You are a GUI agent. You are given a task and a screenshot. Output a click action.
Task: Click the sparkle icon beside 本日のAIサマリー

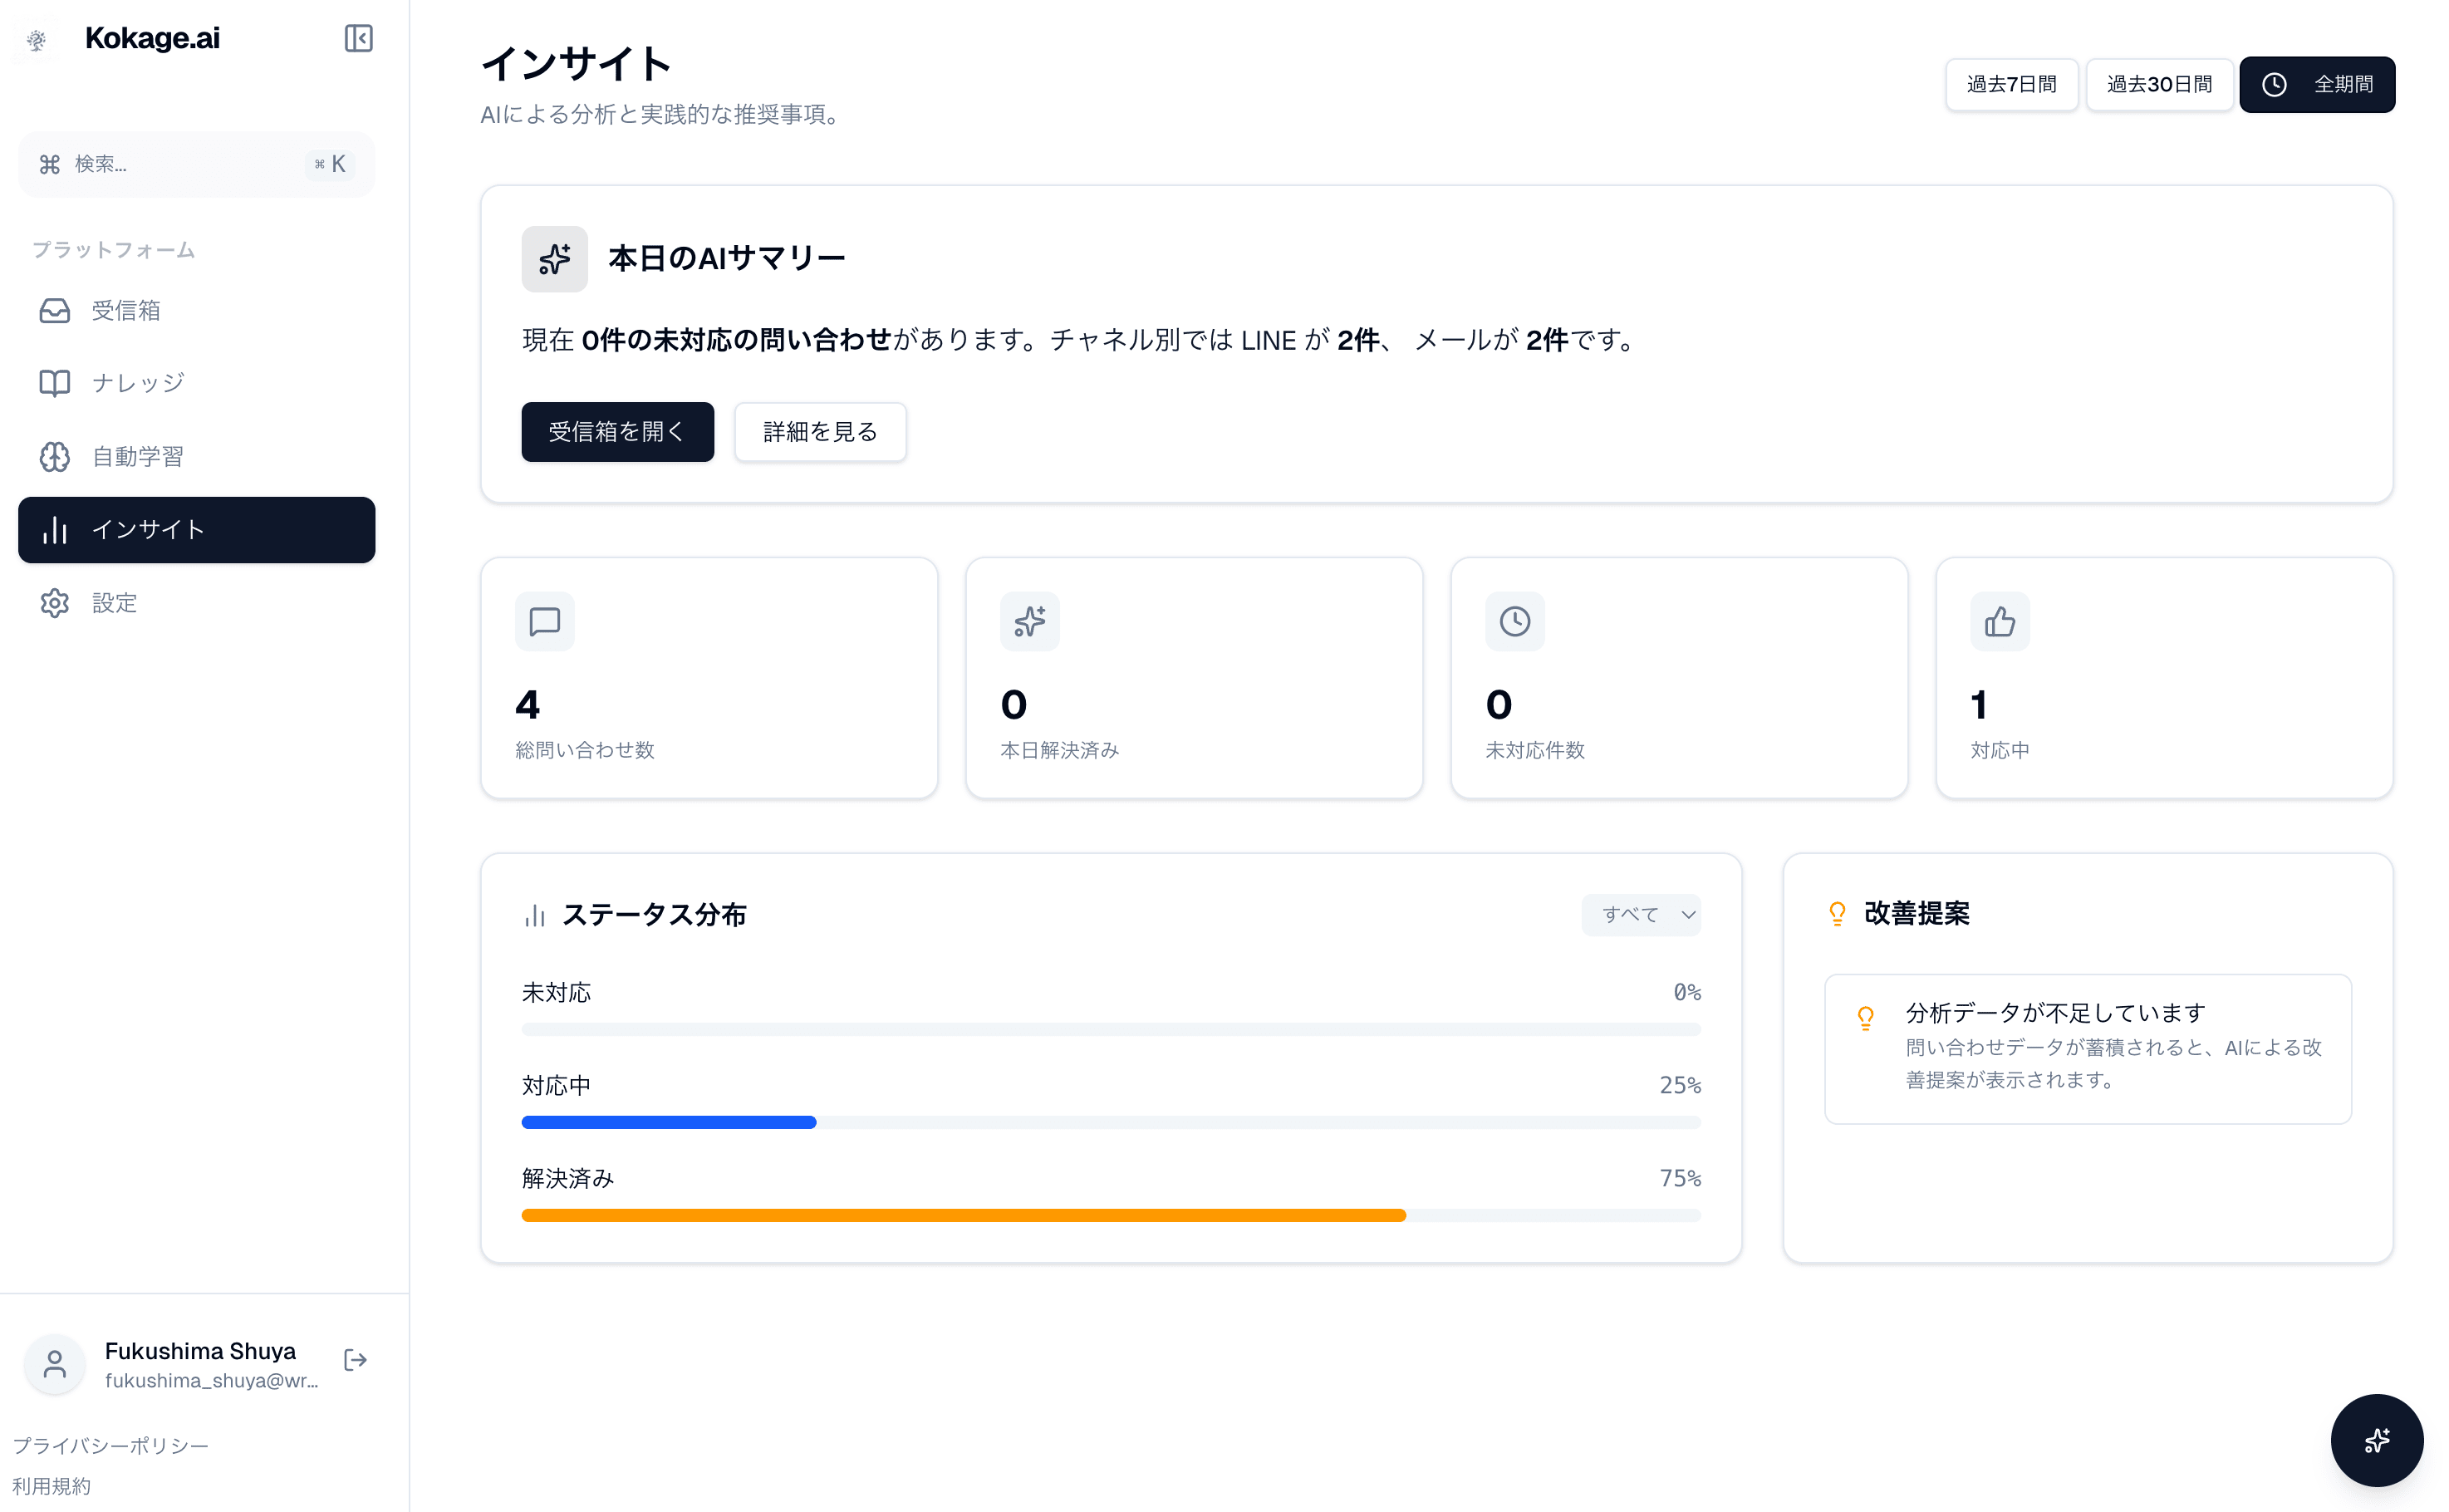(x=554, y=259)
